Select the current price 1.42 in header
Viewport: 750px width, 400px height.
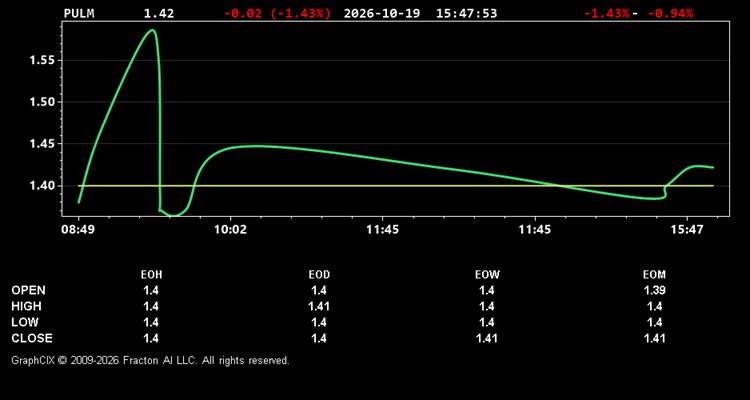coord(159,13)
